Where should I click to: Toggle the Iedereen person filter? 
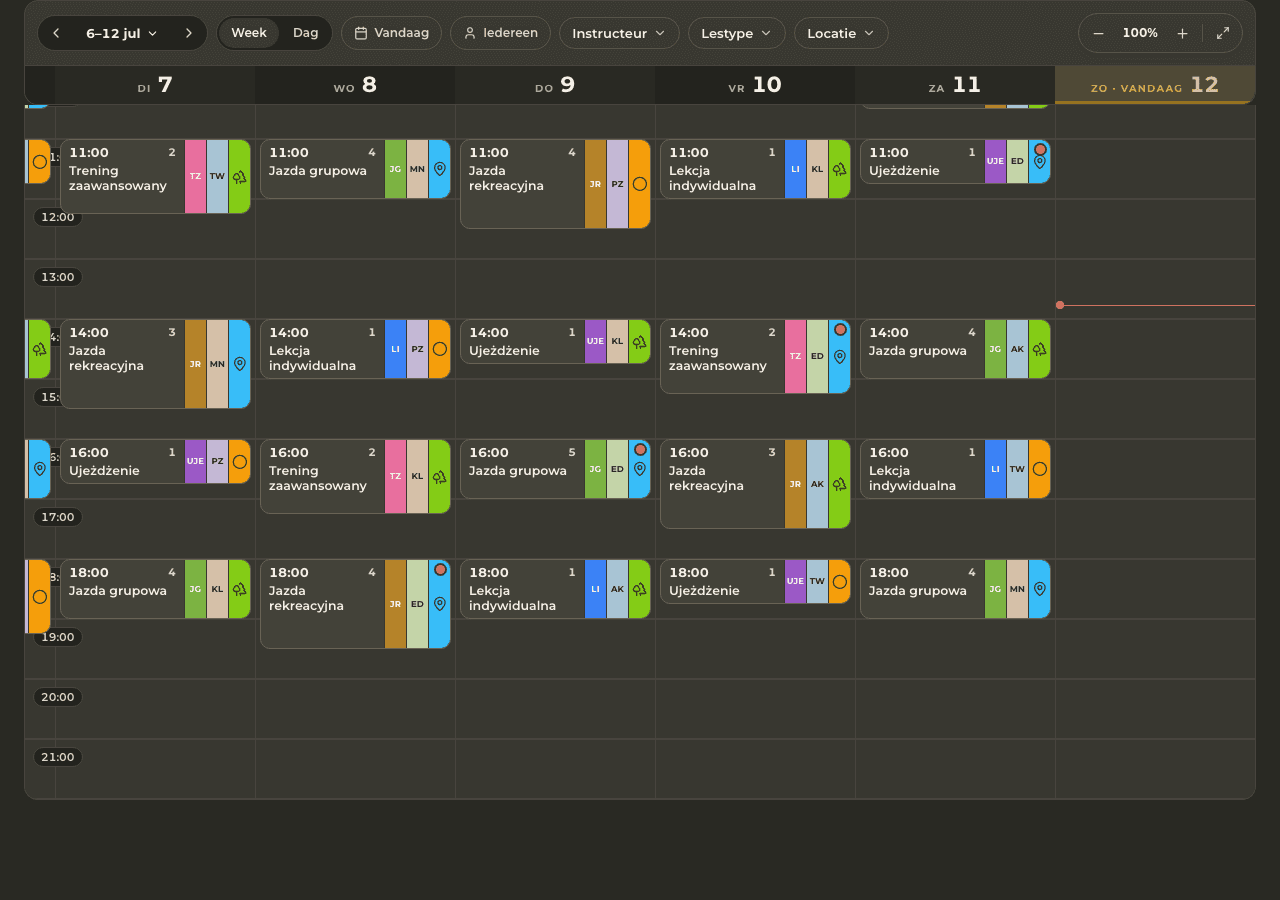(500, 33)
